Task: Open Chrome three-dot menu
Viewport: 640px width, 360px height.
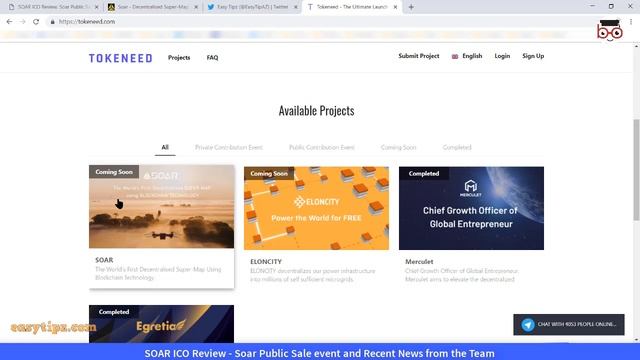Action: [x=631, y=22]
